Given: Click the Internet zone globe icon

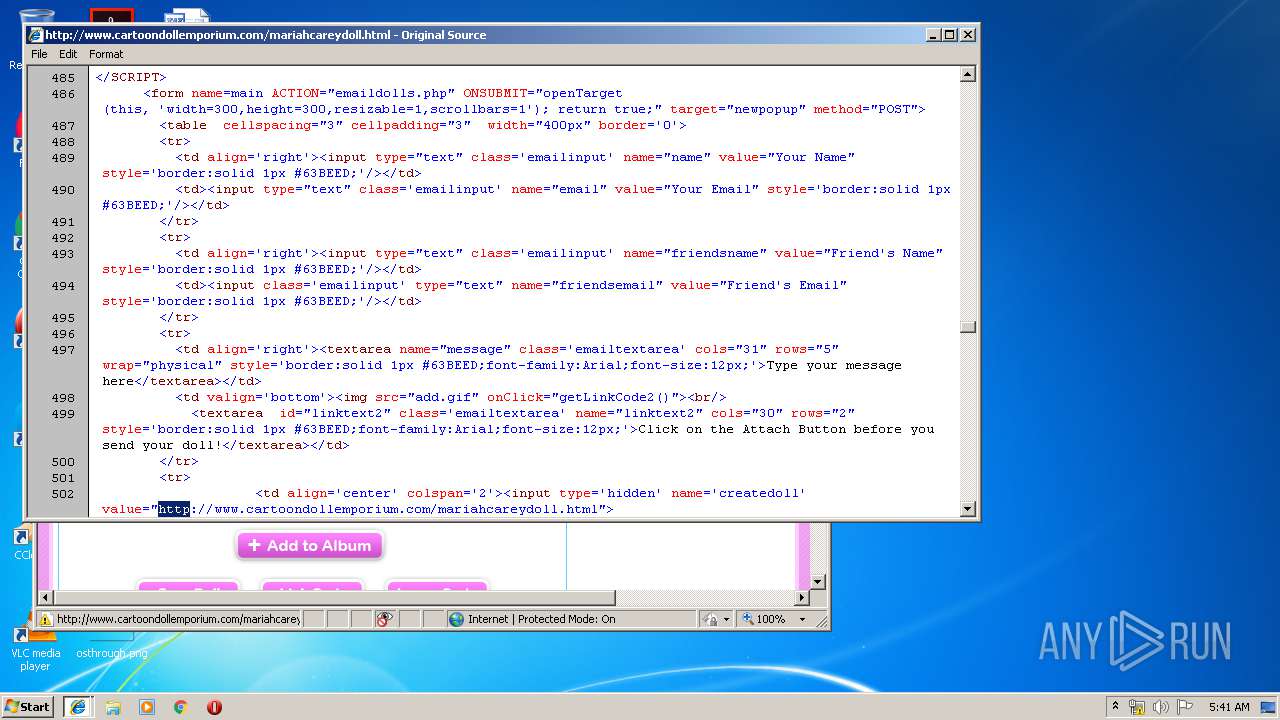Looking at the screenshot, I should click(457, 619).
